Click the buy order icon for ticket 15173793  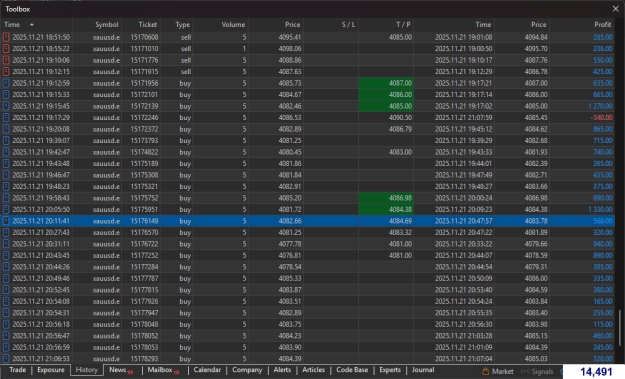6,141
